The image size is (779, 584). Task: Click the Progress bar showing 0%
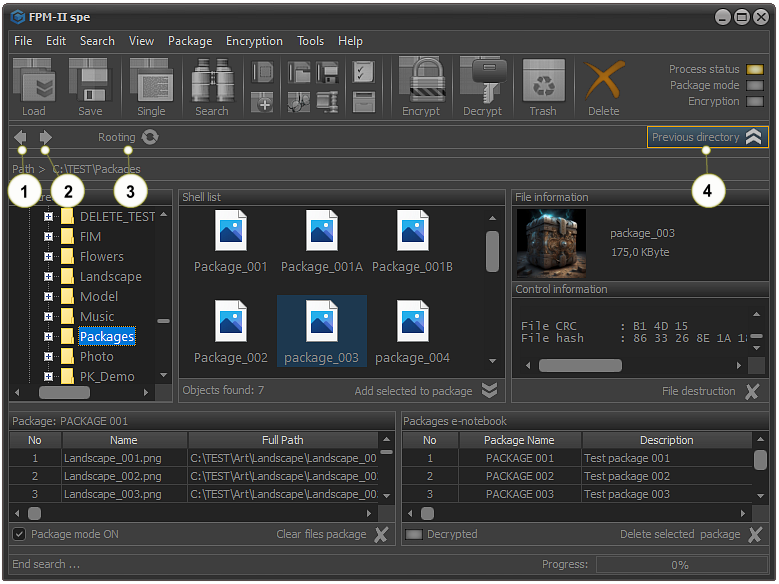681,565
